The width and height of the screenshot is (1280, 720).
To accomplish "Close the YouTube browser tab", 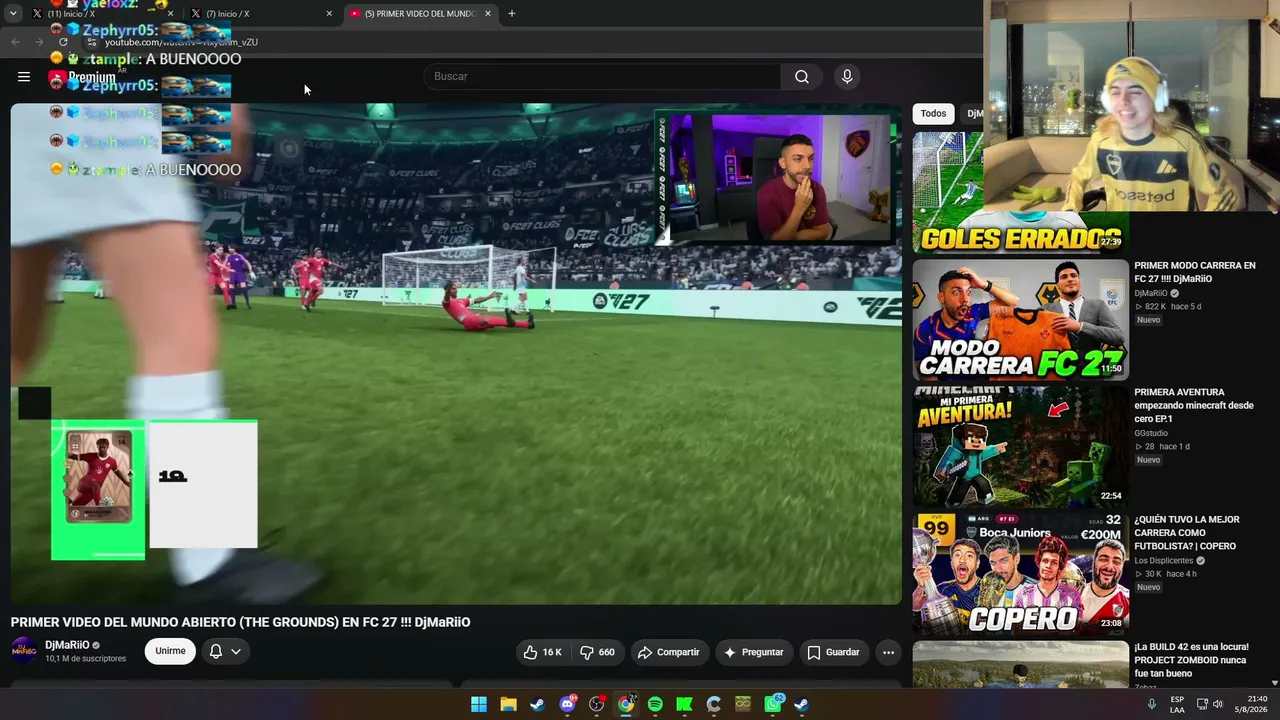I will pyautogui.click(x=488, y=14).
